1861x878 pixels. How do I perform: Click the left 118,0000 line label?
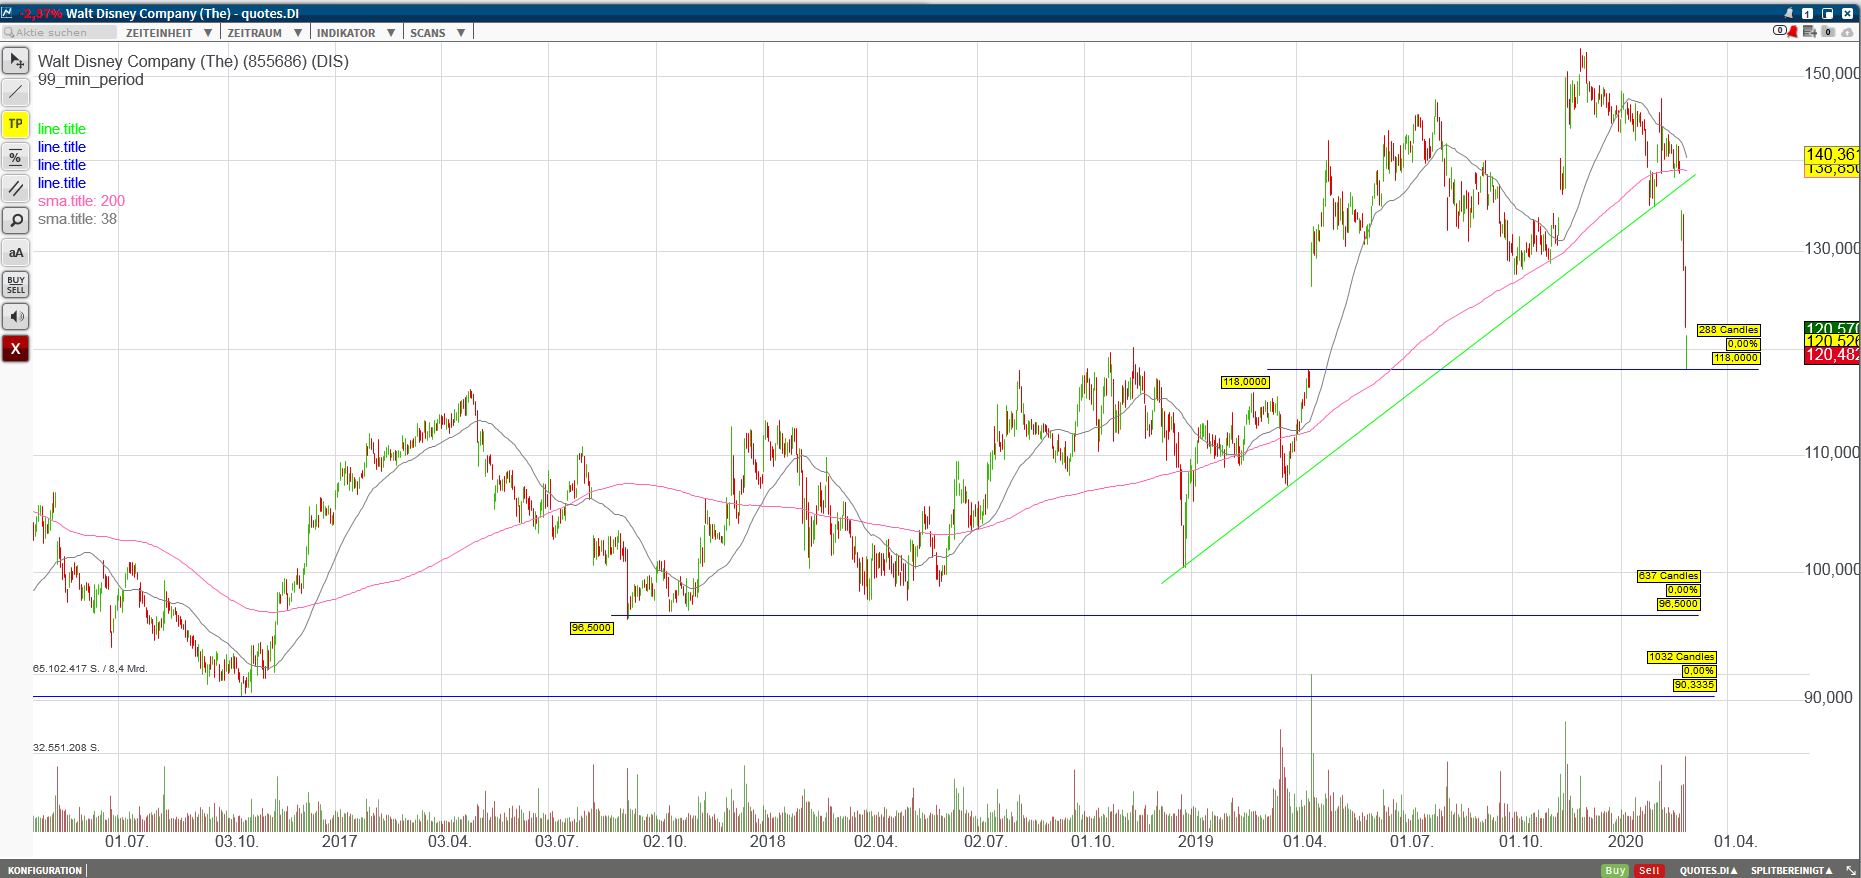coord(1245,382)
